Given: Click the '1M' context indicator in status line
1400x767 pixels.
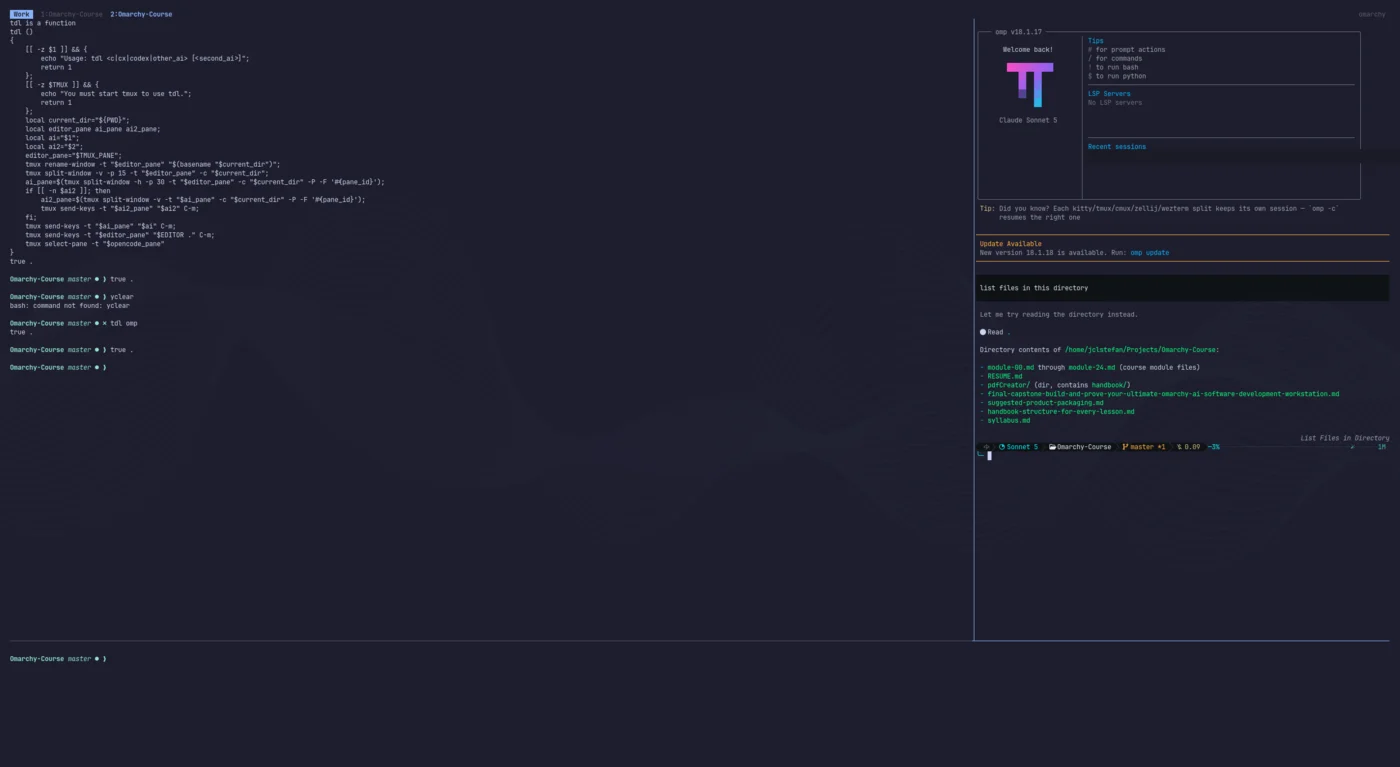Looking at the screenshot, I should coord(1381,447).
